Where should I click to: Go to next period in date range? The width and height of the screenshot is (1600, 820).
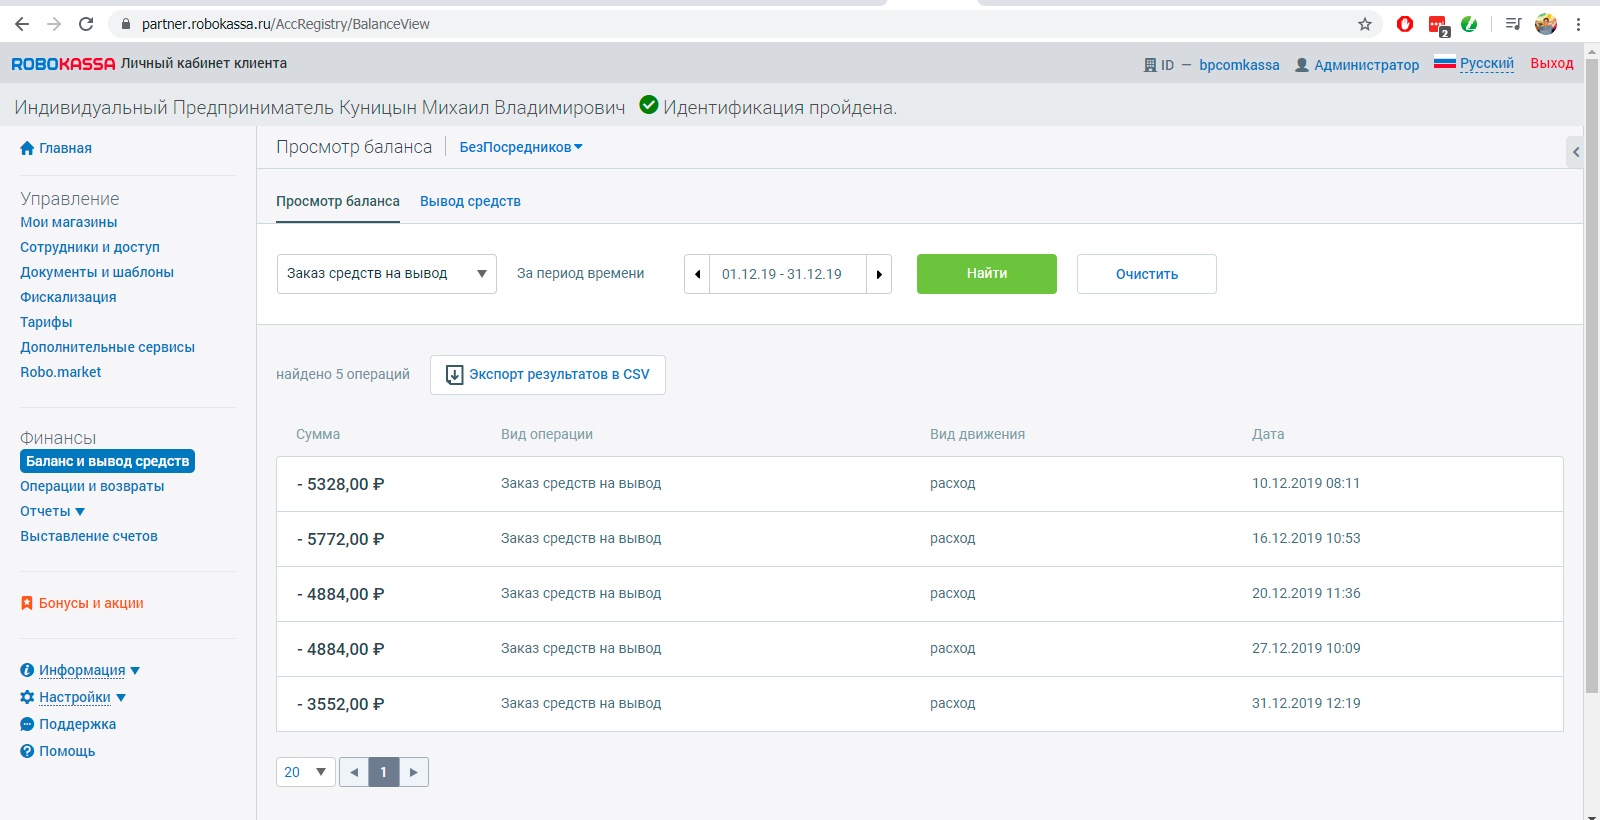[879, 274]
